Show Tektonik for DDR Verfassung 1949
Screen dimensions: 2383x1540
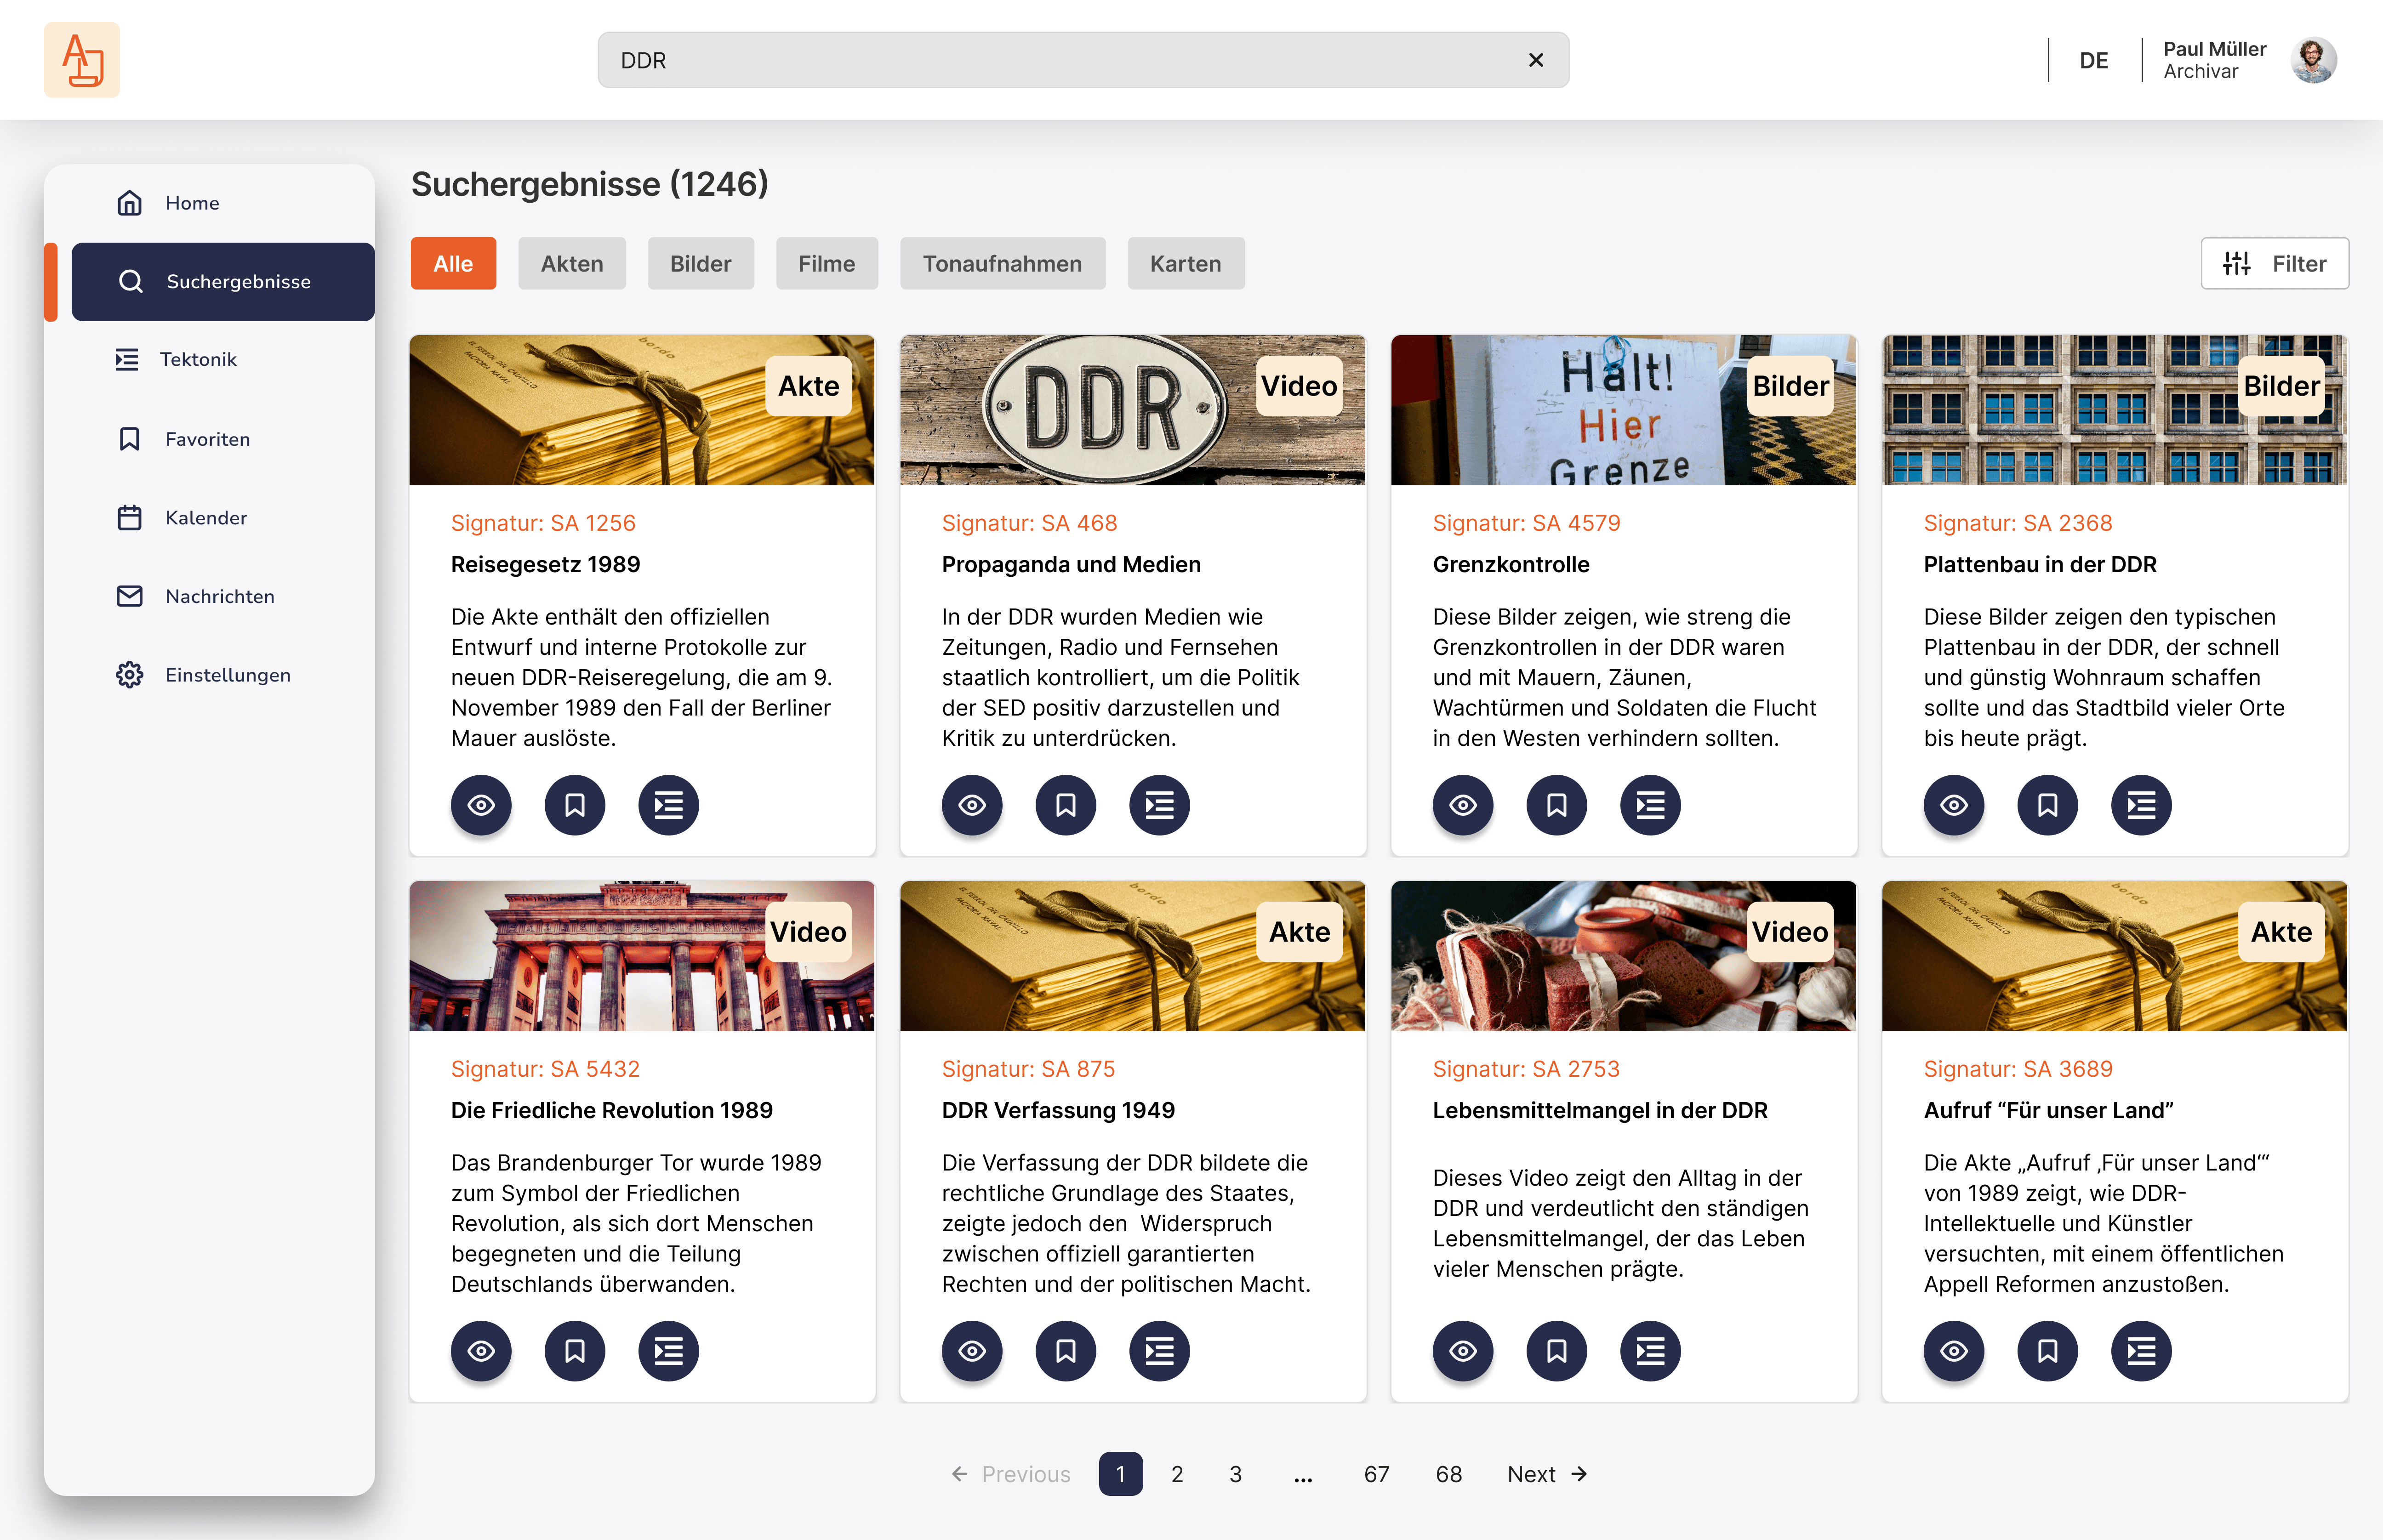click(1159, 1351)
